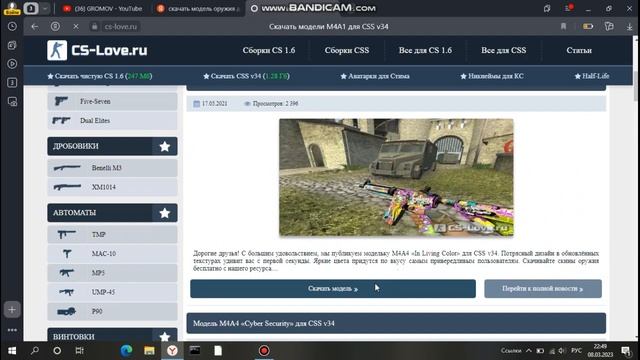Select Benelli M3 shotgun entry

tap(112, 168)
